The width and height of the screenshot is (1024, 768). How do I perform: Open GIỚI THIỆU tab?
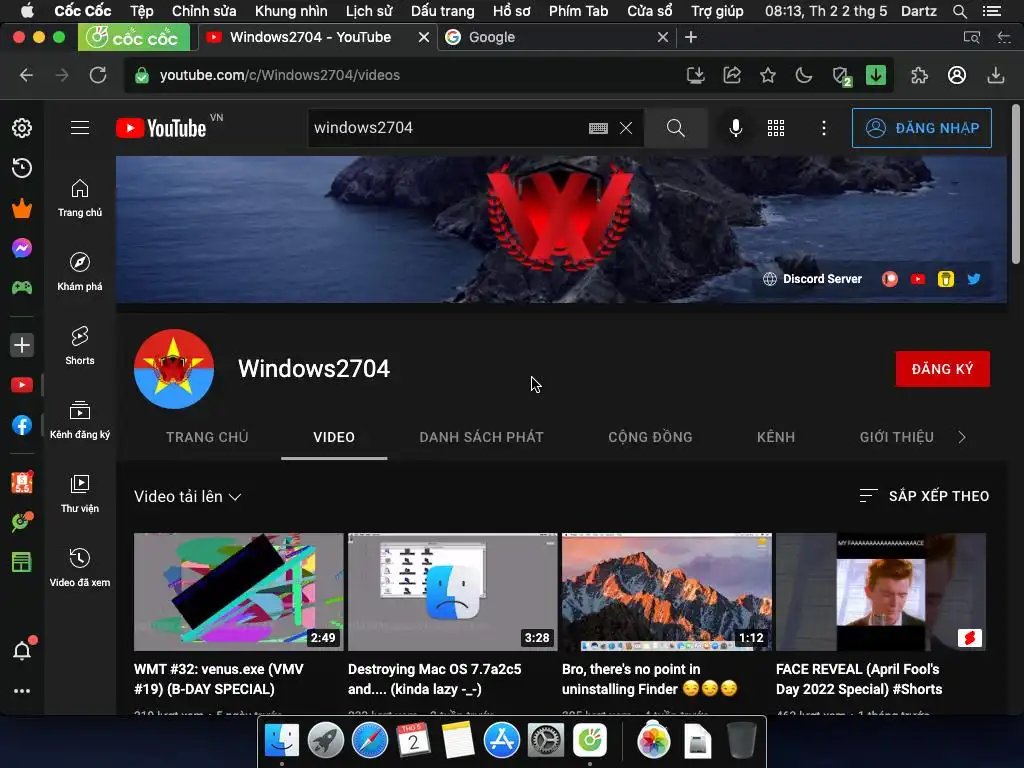(897, 437)
